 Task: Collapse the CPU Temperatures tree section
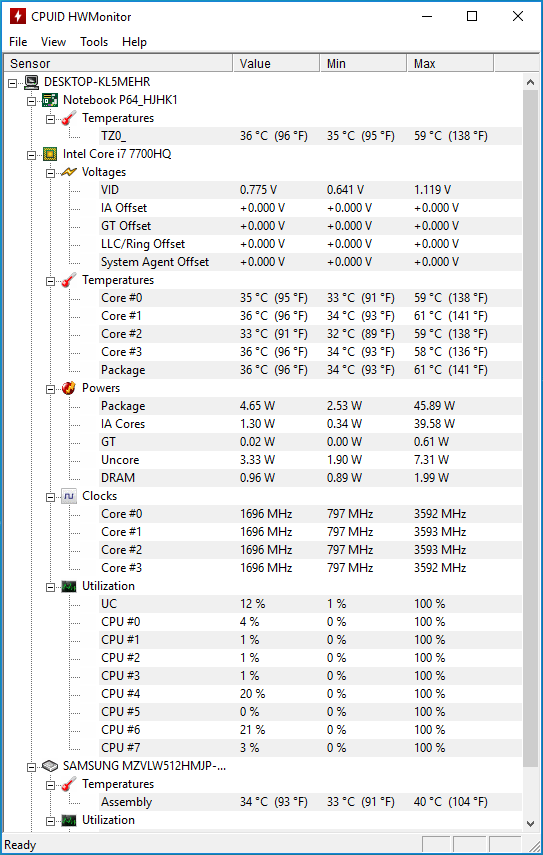click(x=50, y=281)
